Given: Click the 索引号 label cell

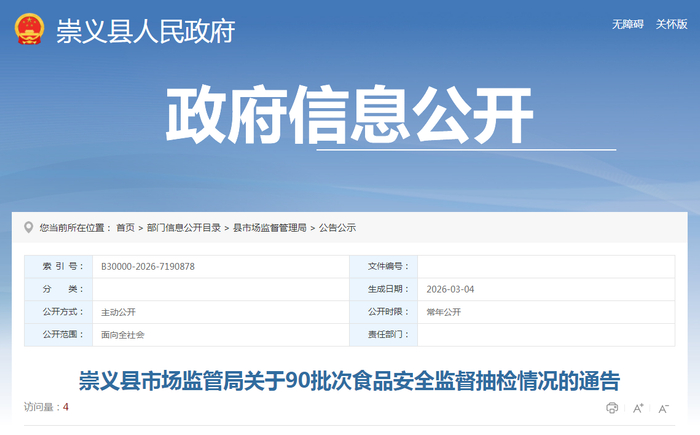Looking at the screenshot, I should point(58,267).
